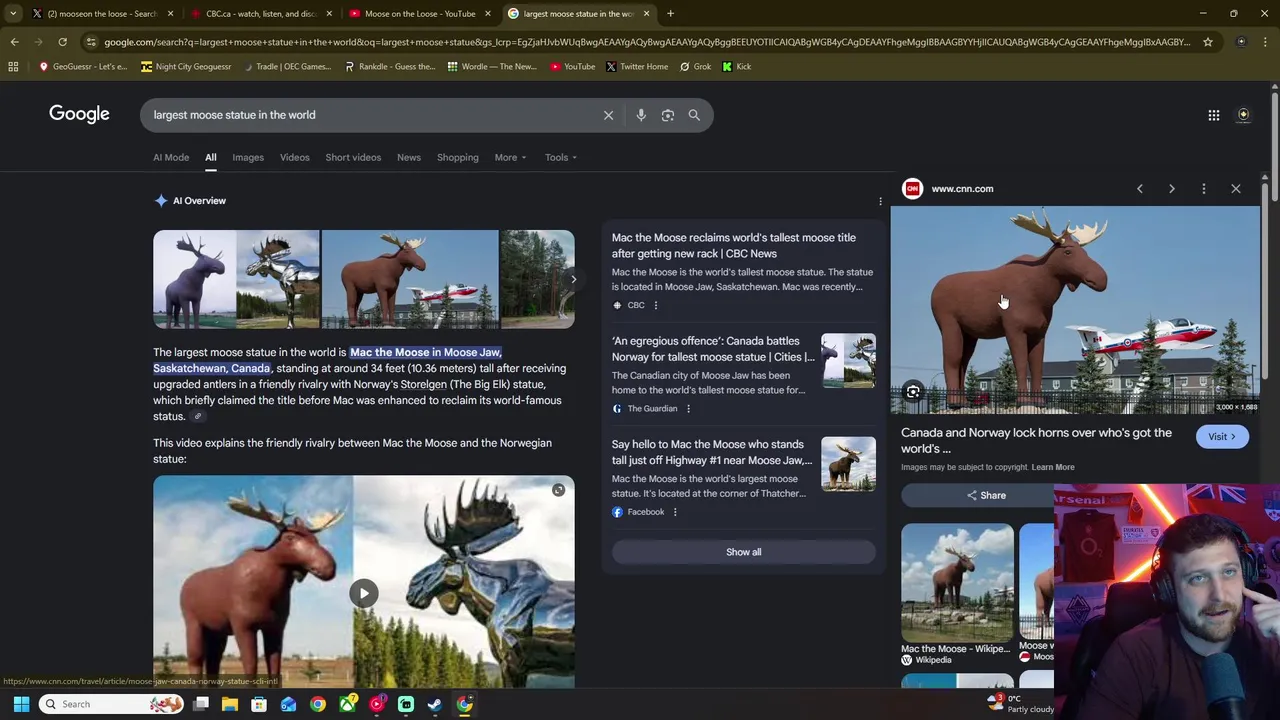Viewport: 1280px width, 720px height.
Task: Click the browser back arrow
Action: [x=14, y=42]
